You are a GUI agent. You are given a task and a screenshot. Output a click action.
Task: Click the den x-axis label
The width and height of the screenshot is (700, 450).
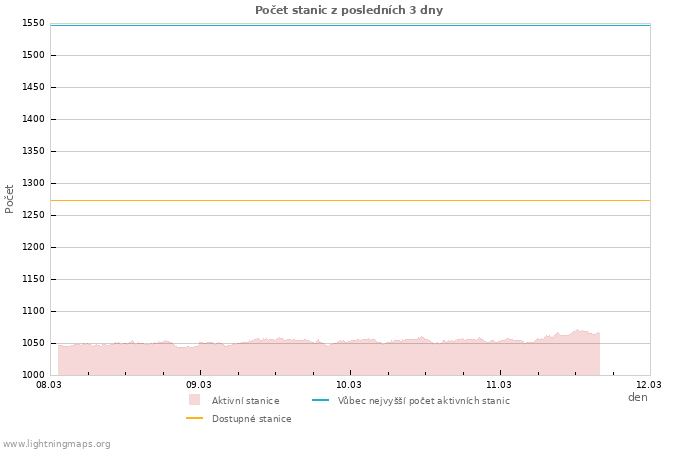(x=637, y=397)
